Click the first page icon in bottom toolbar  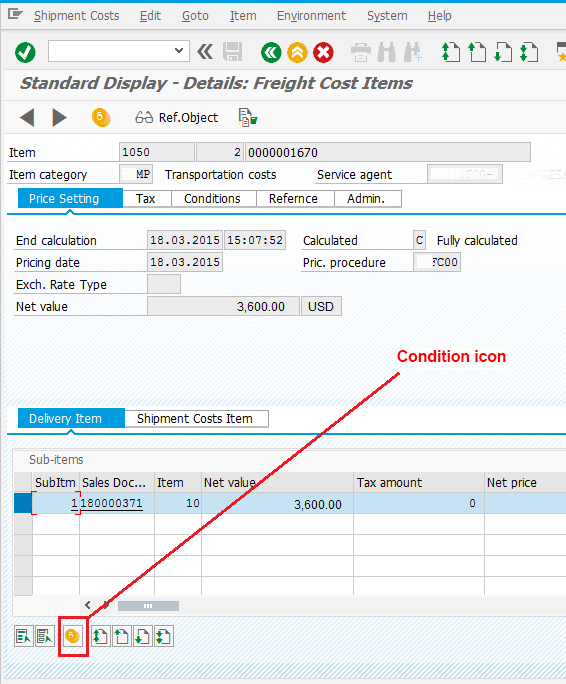tap(100, 636)
